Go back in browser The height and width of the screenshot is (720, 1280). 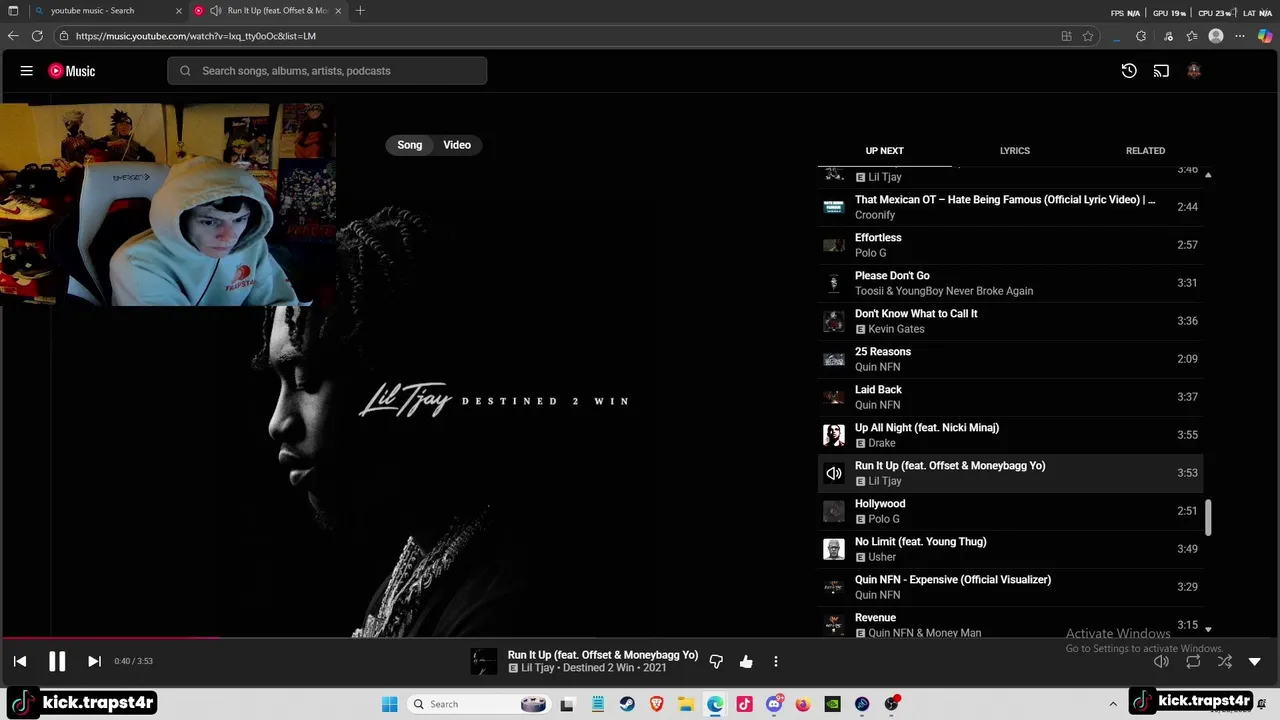click(13, 36)
